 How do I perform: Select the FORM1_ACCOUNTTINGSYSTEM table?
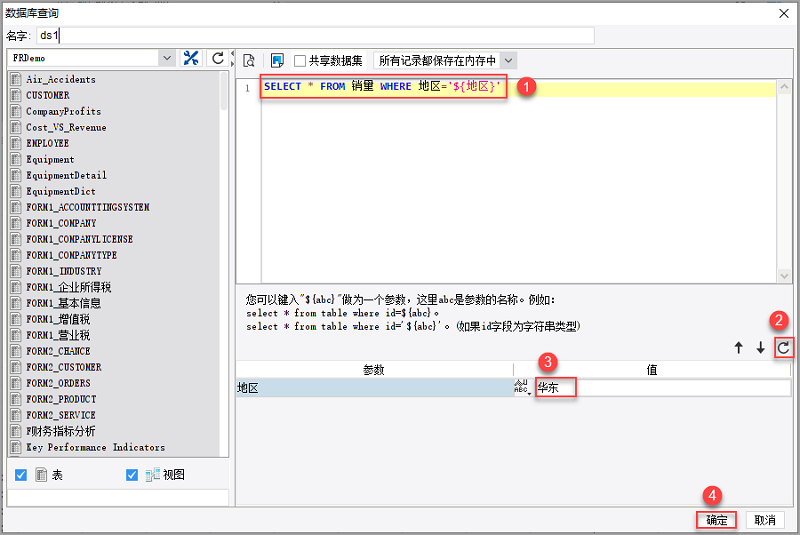click(88, 207)
